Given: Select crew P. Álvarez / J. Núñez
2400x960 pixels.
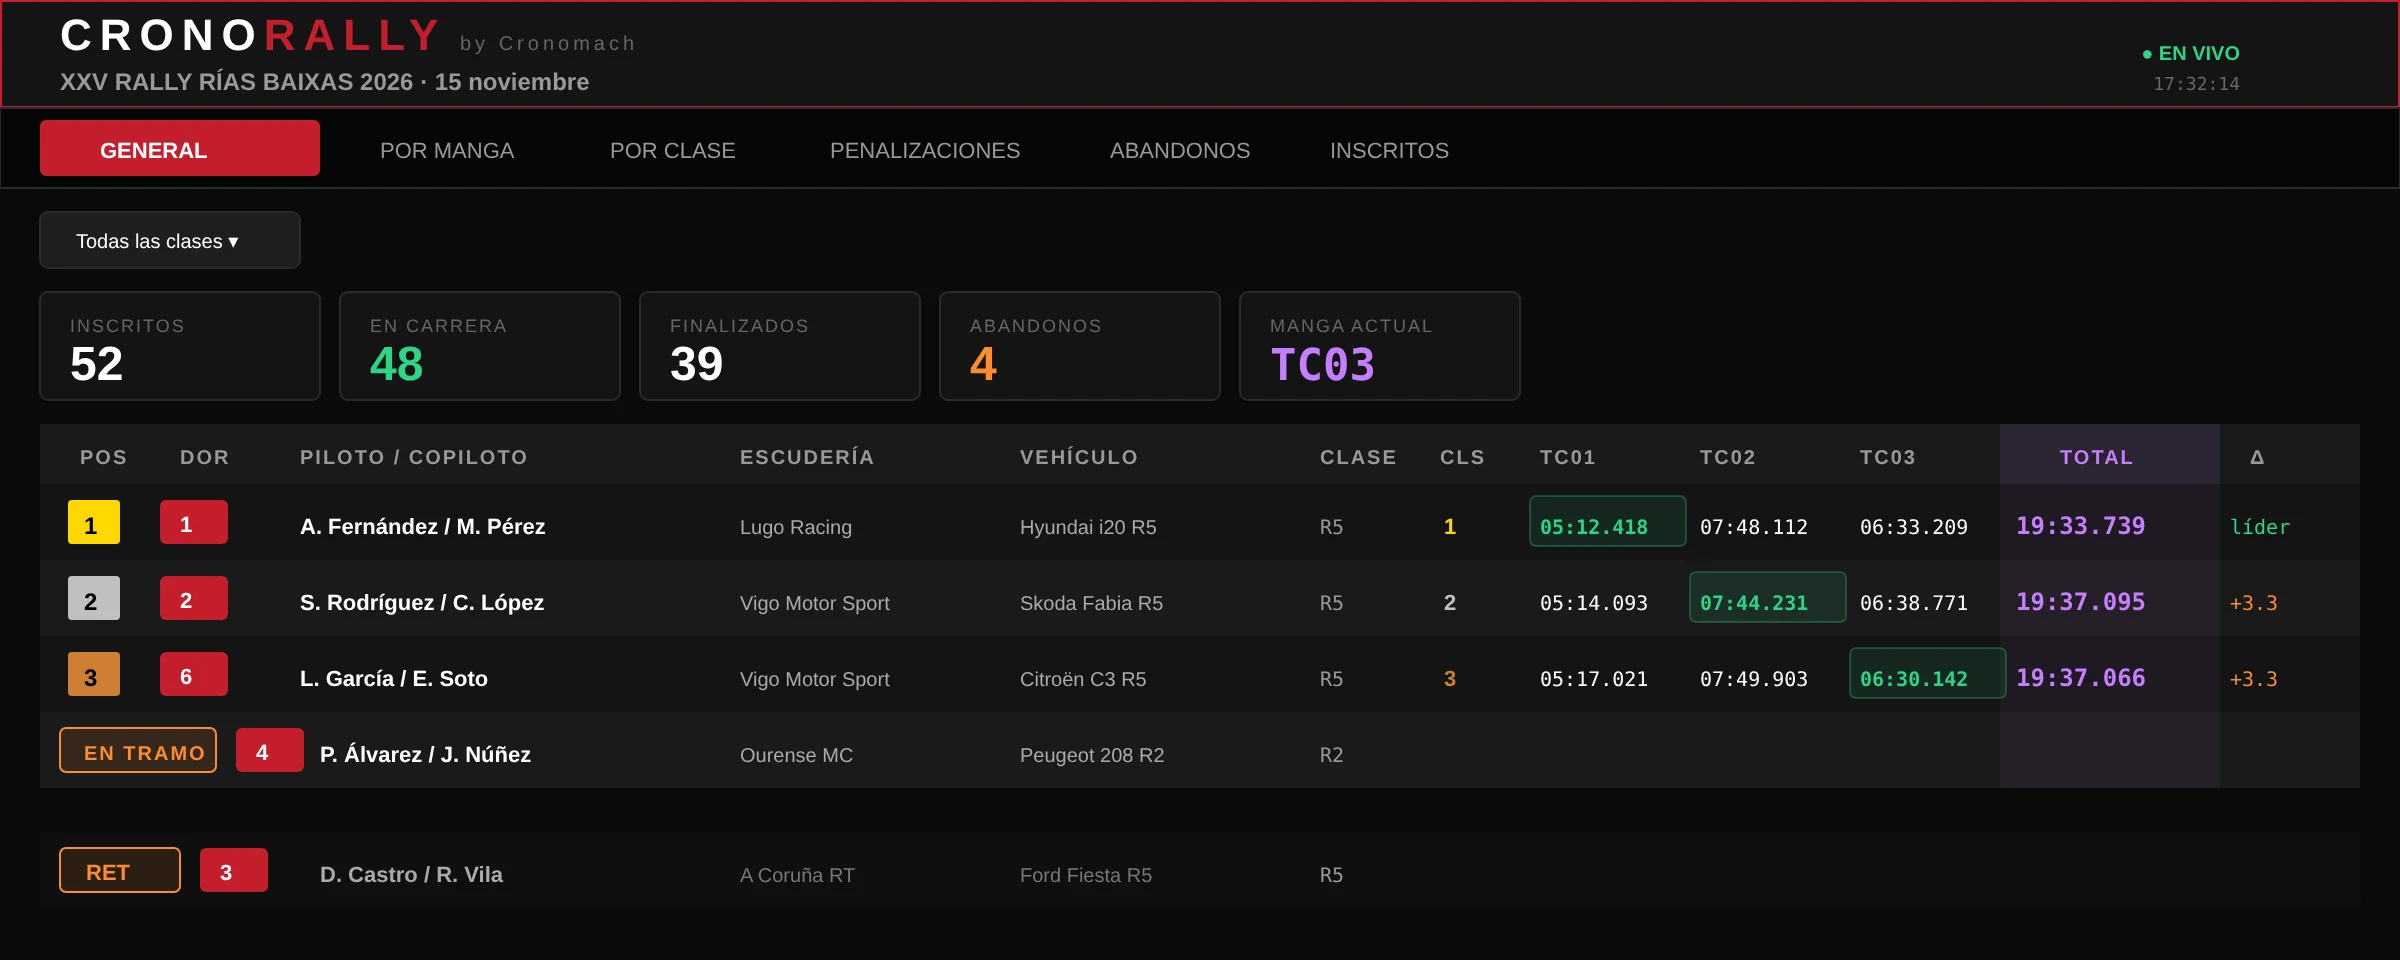Looking at the screenshot, I should (x=425, y=754).
